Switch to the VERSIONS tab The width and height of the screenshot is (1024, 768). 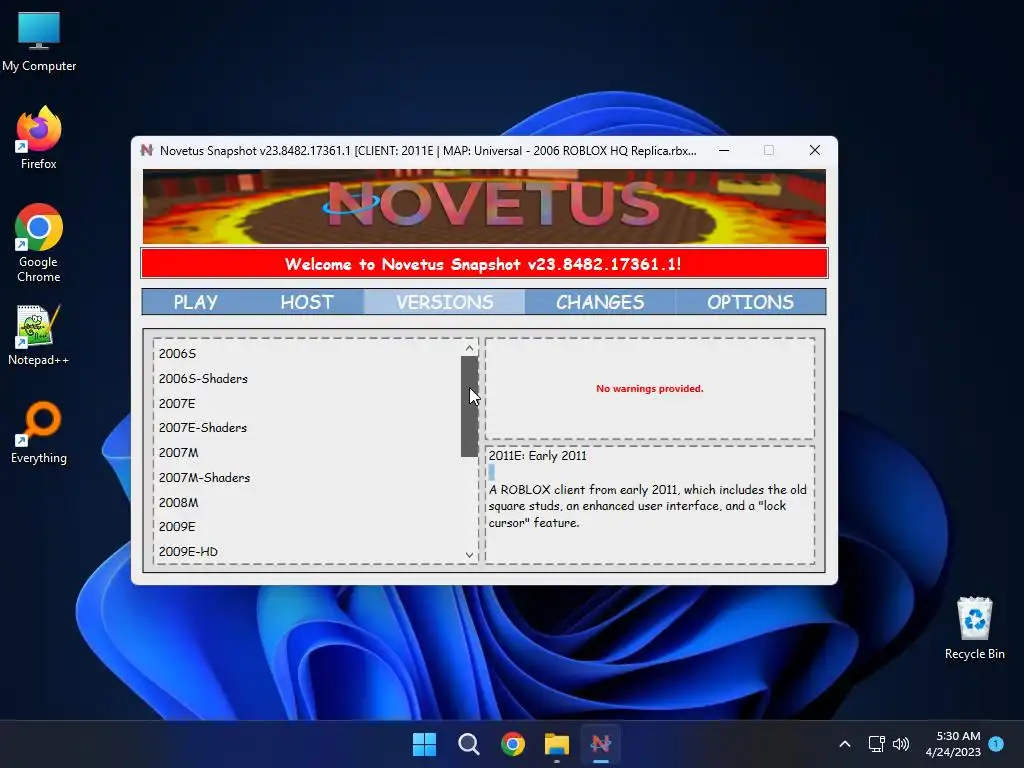445,302
